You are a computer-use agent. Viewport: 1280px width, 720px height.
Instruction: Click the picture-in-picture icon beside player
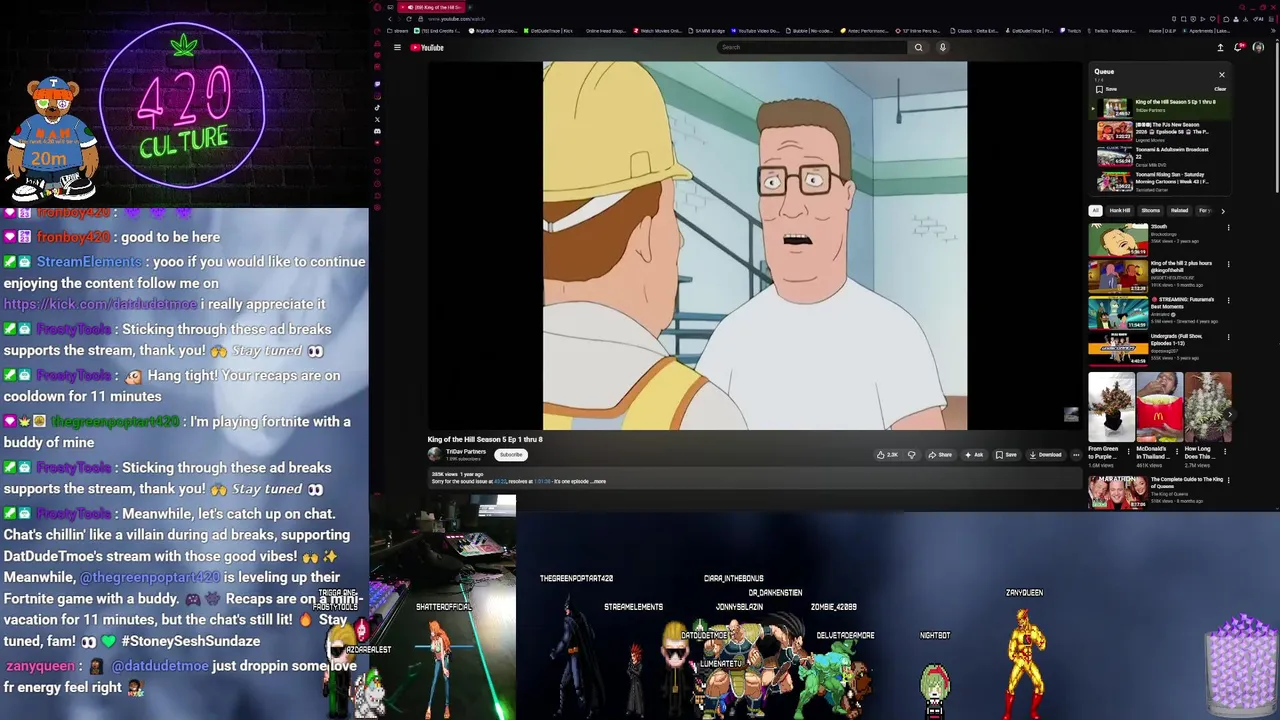pos(1071,414)
